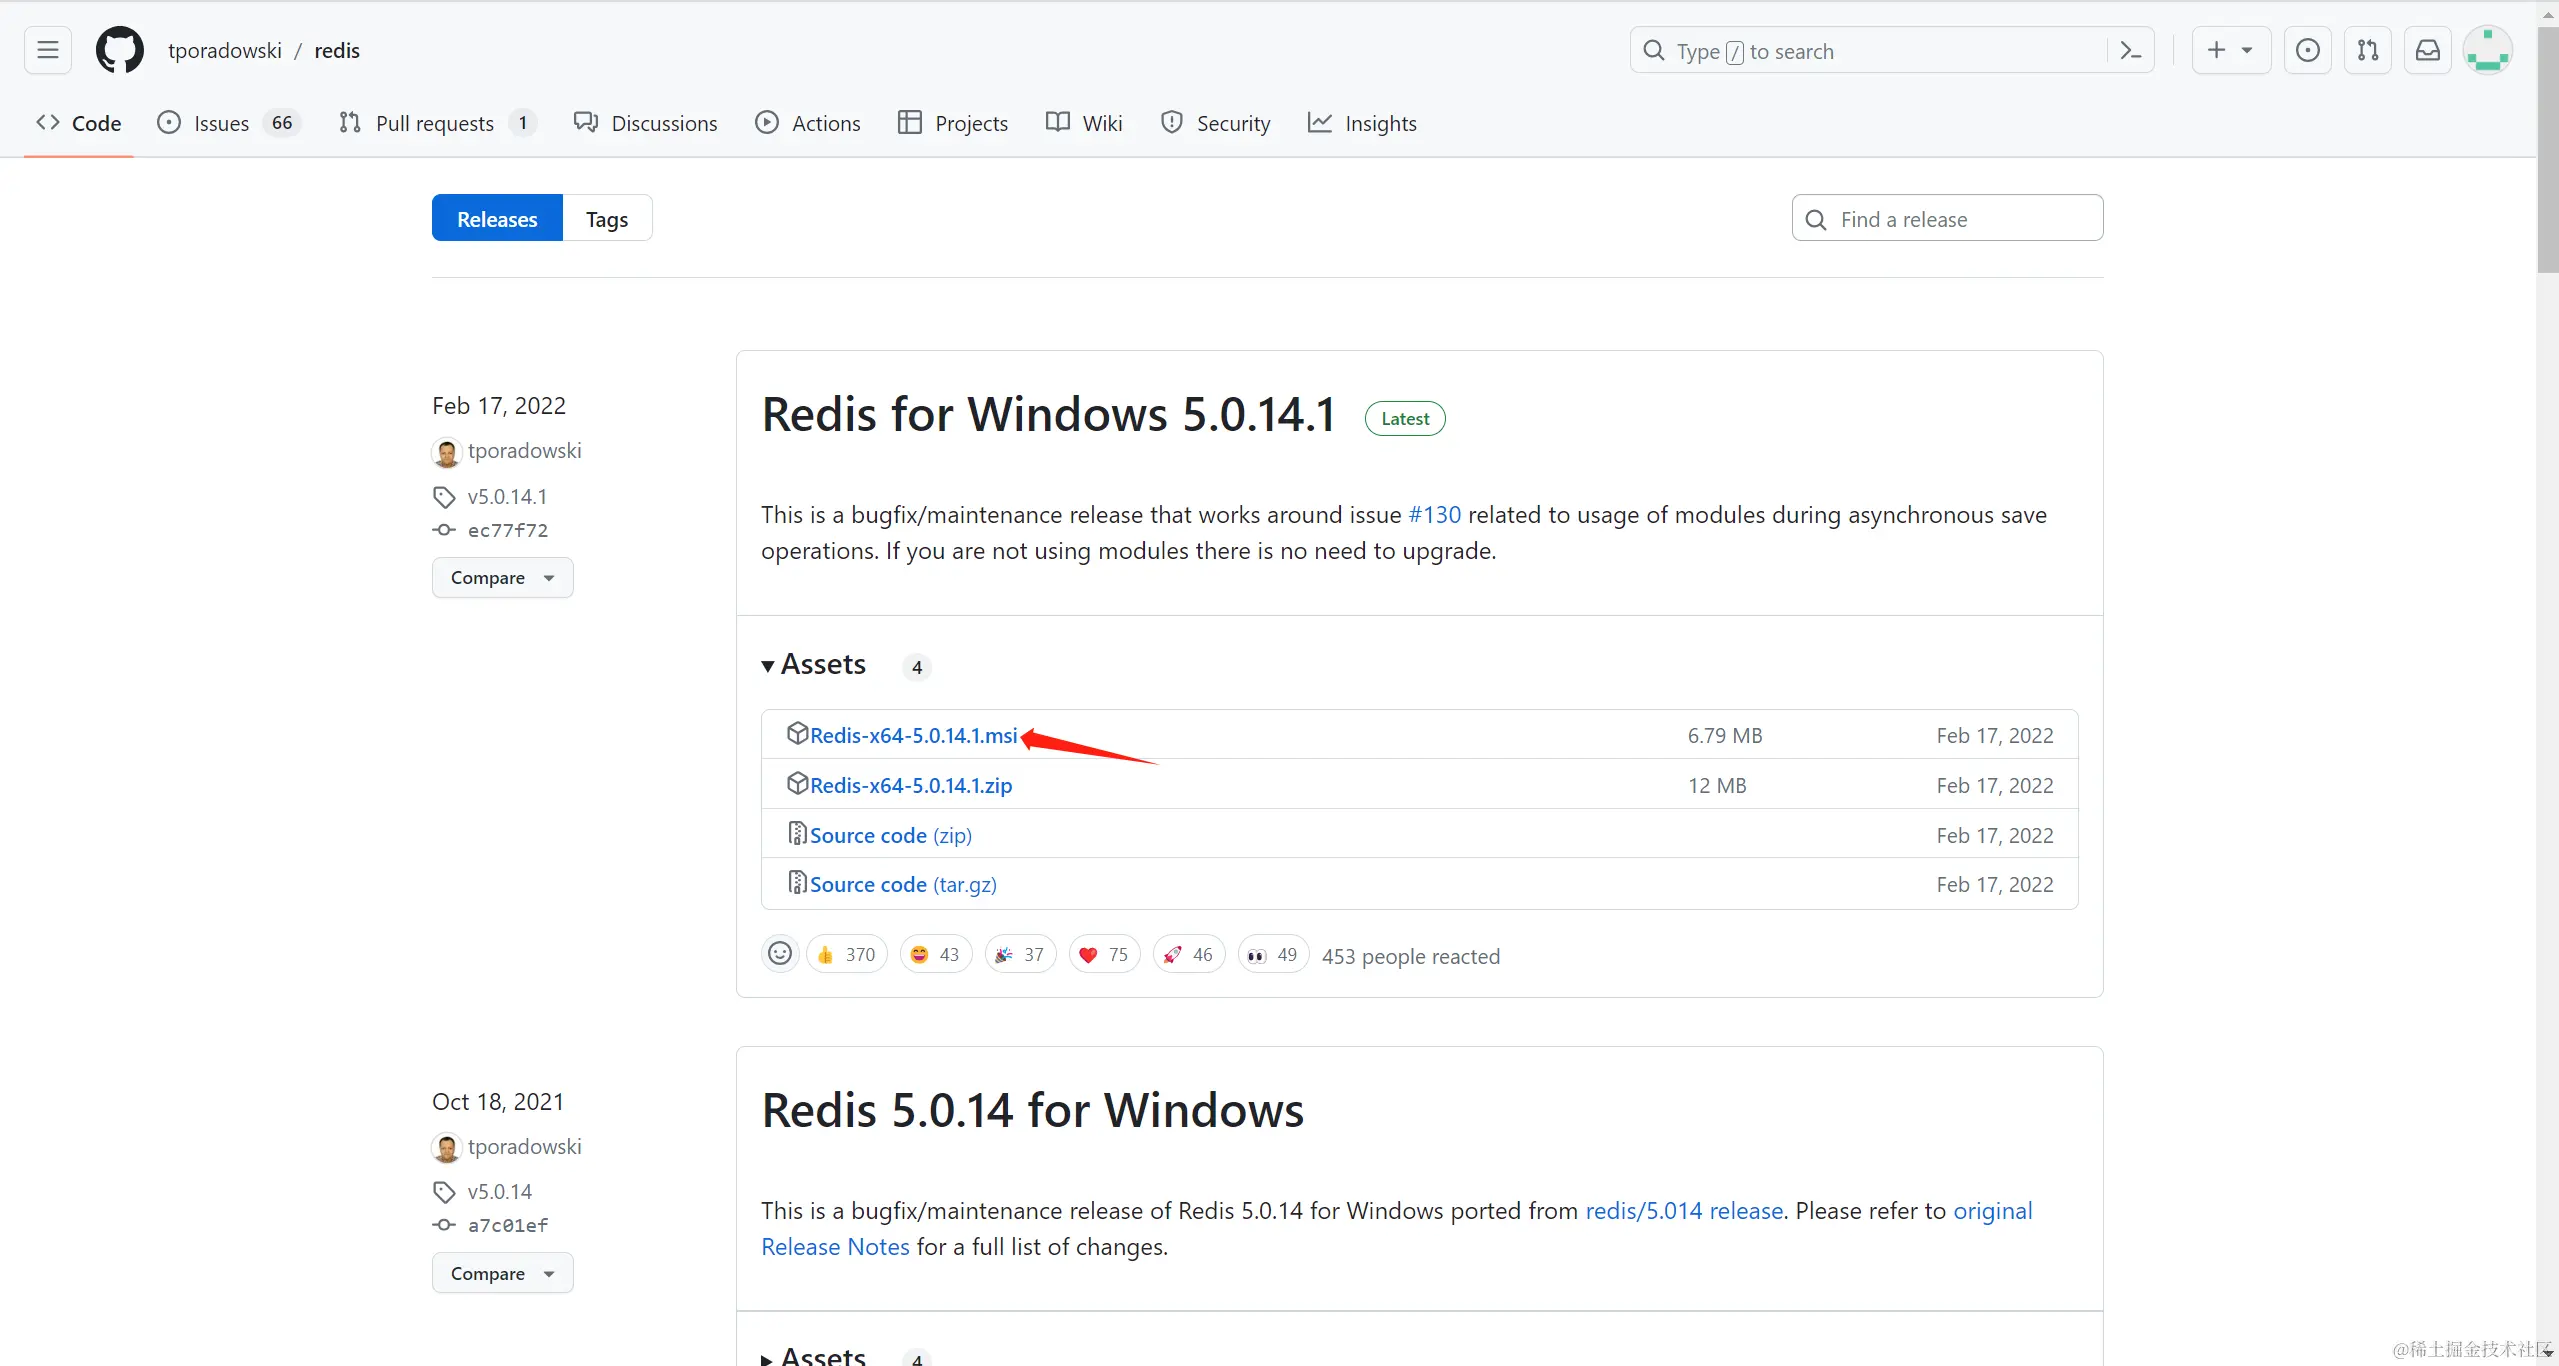Open the pull requests icon in header

[x=2367, y=50]
